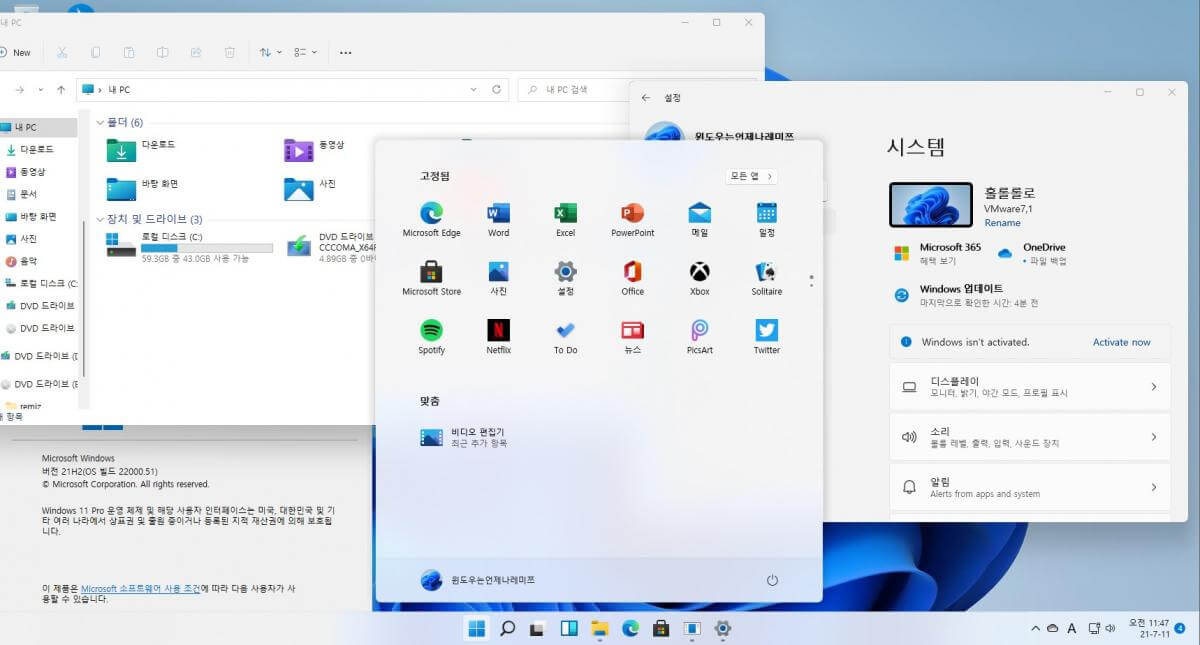
Task: Launch the Office app
Action: pyautogui.click(x=632, y=278)
